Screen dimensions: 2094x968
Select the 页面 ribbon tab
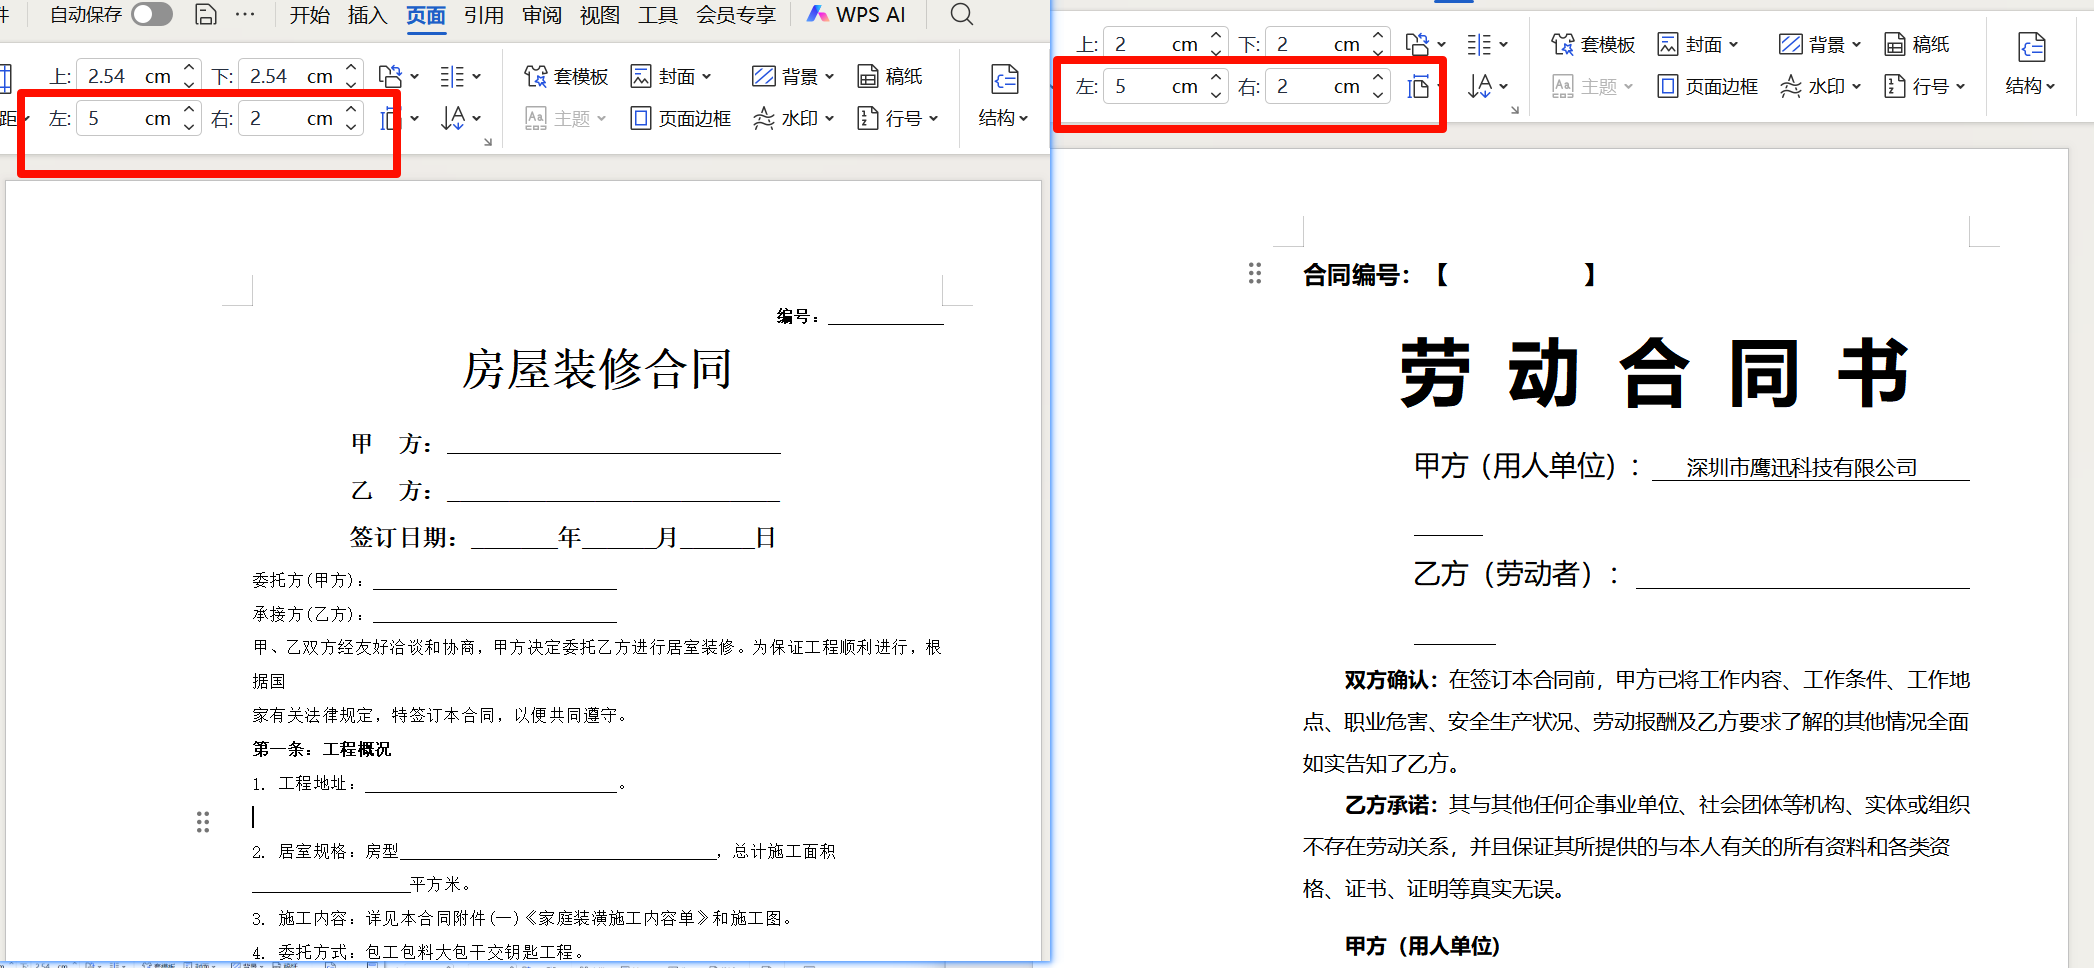coord(426,15)
